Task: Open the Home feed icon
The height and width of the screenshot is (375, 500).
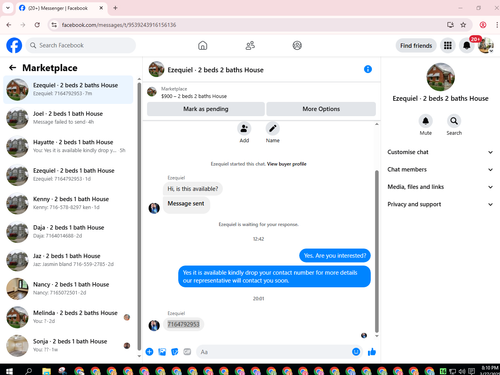Action: pyautogui.click(x=203, y=45)
